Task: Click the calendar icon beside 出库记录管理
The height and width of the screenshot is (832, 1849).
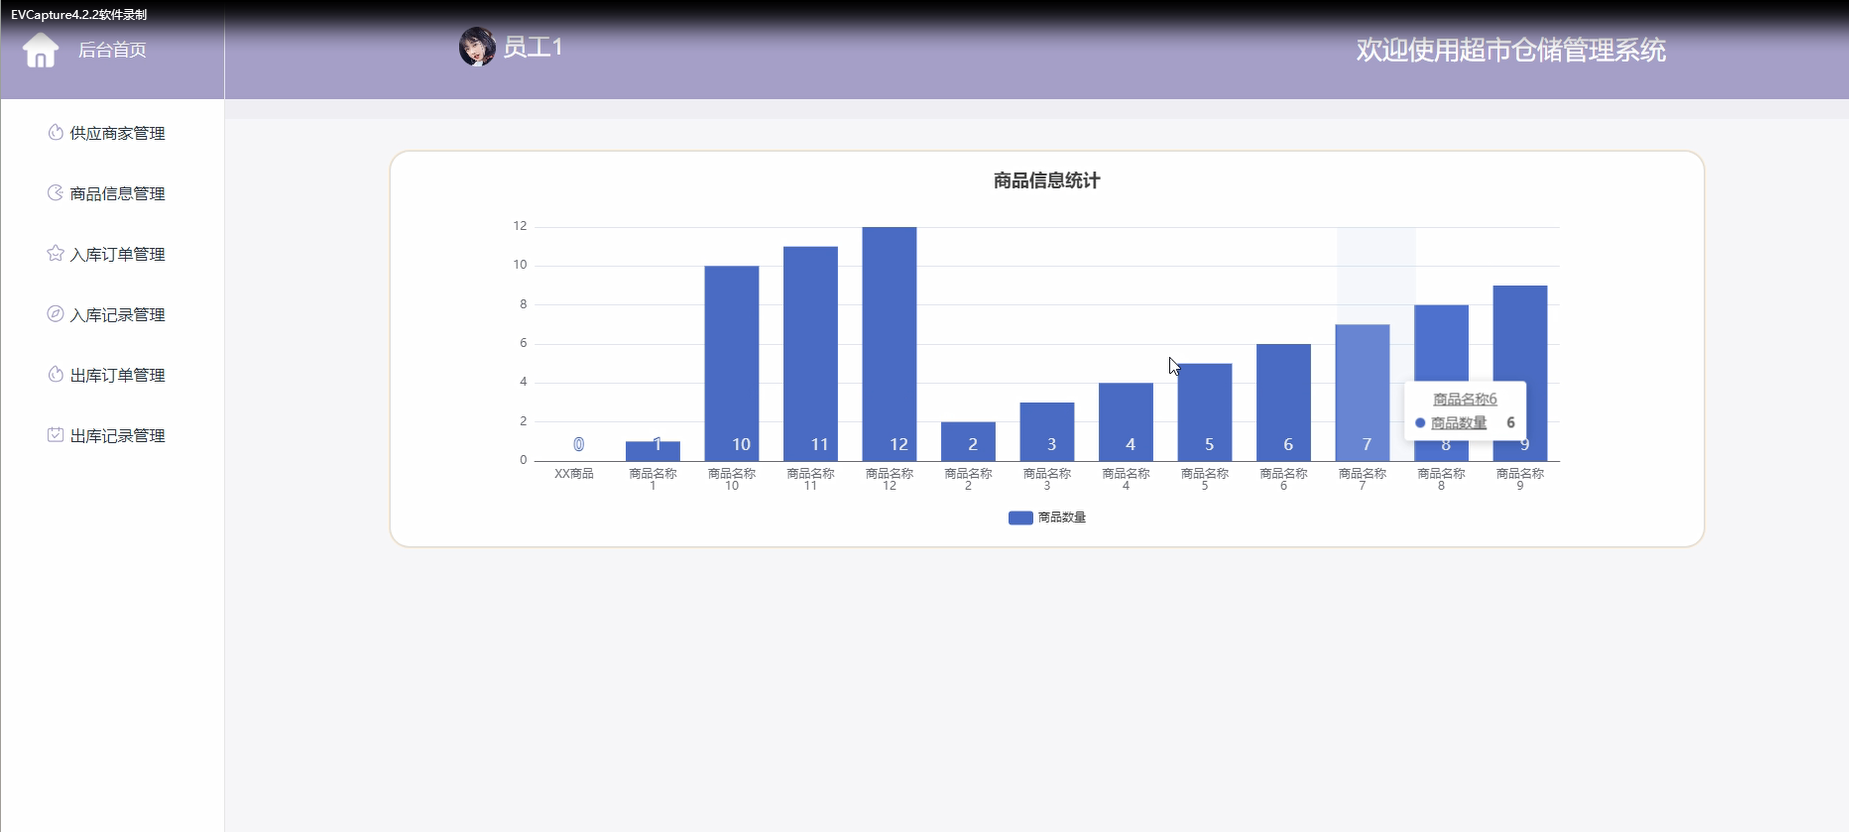Action: (55, 434)
